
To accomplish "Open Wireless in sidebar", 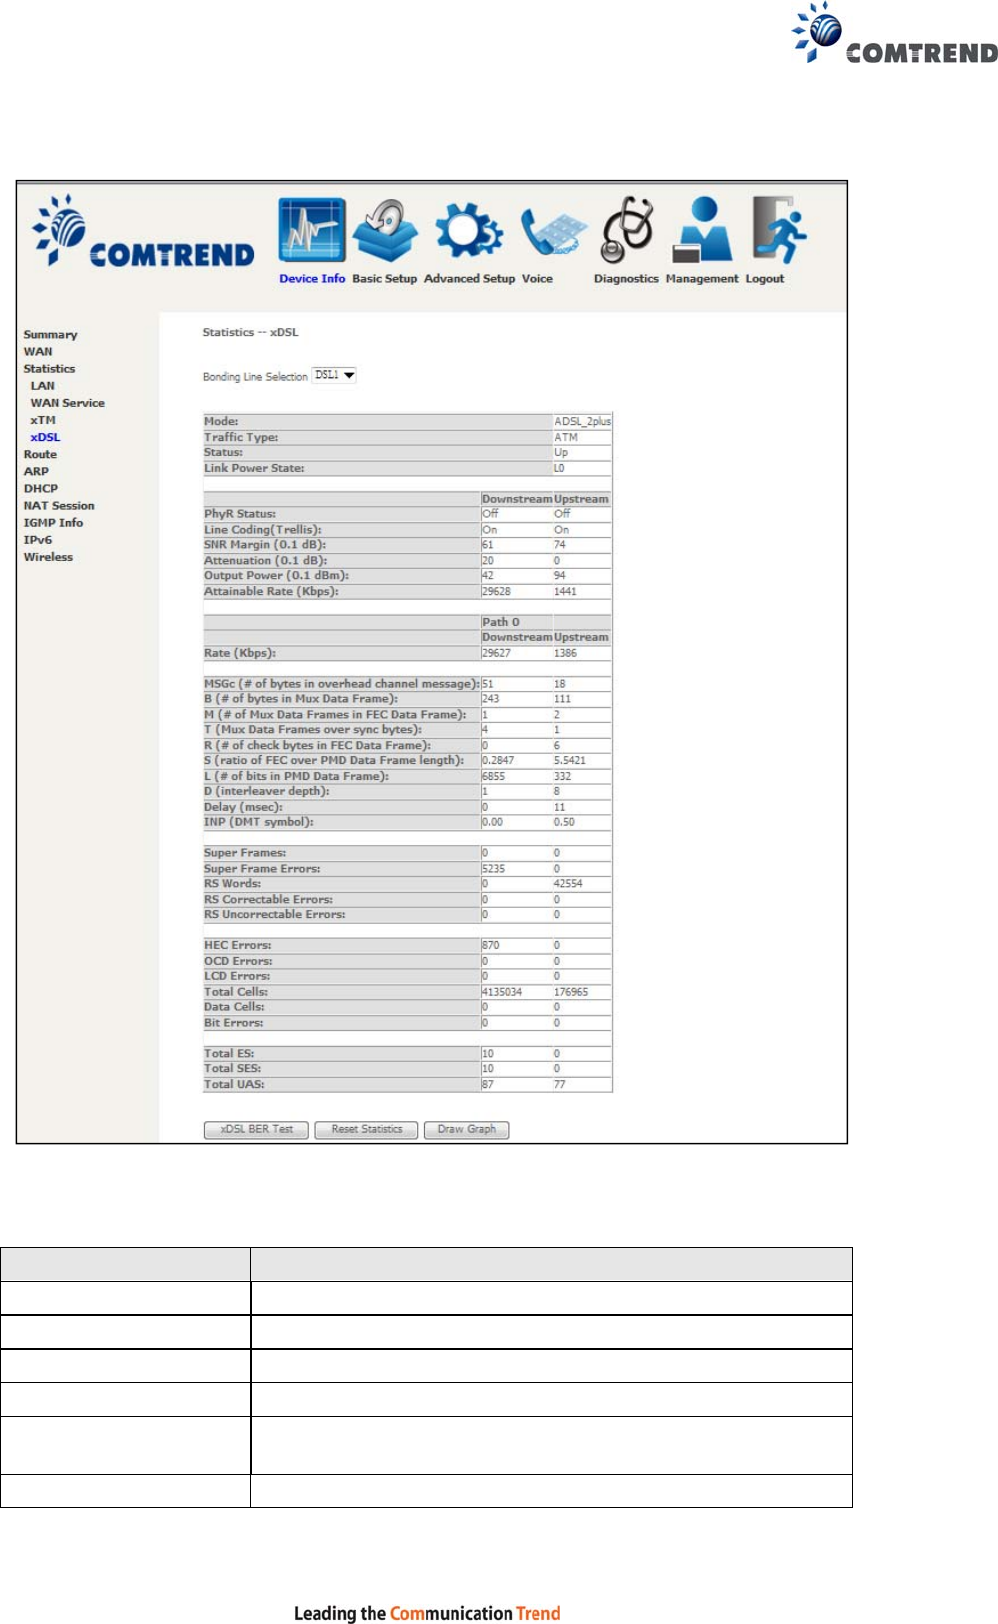I will (x=48, y=557).
